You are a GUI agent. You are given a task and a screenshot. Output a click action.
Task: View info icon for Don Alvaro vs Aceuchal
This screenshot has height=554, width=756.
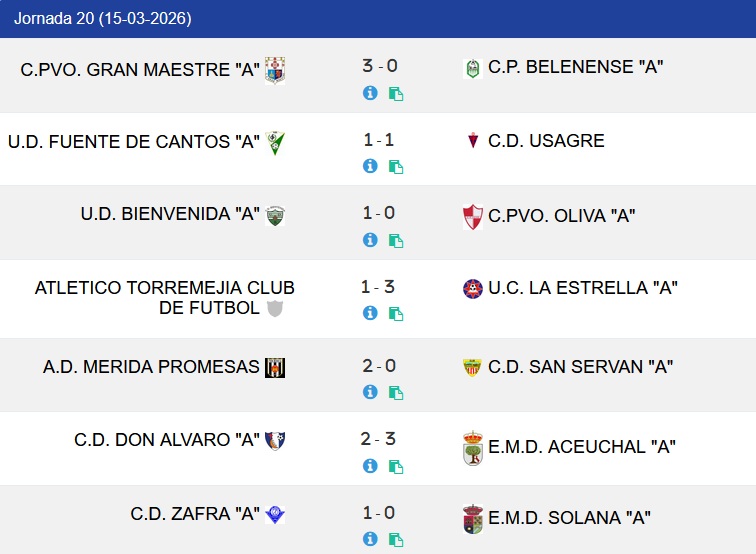(370, 466)
